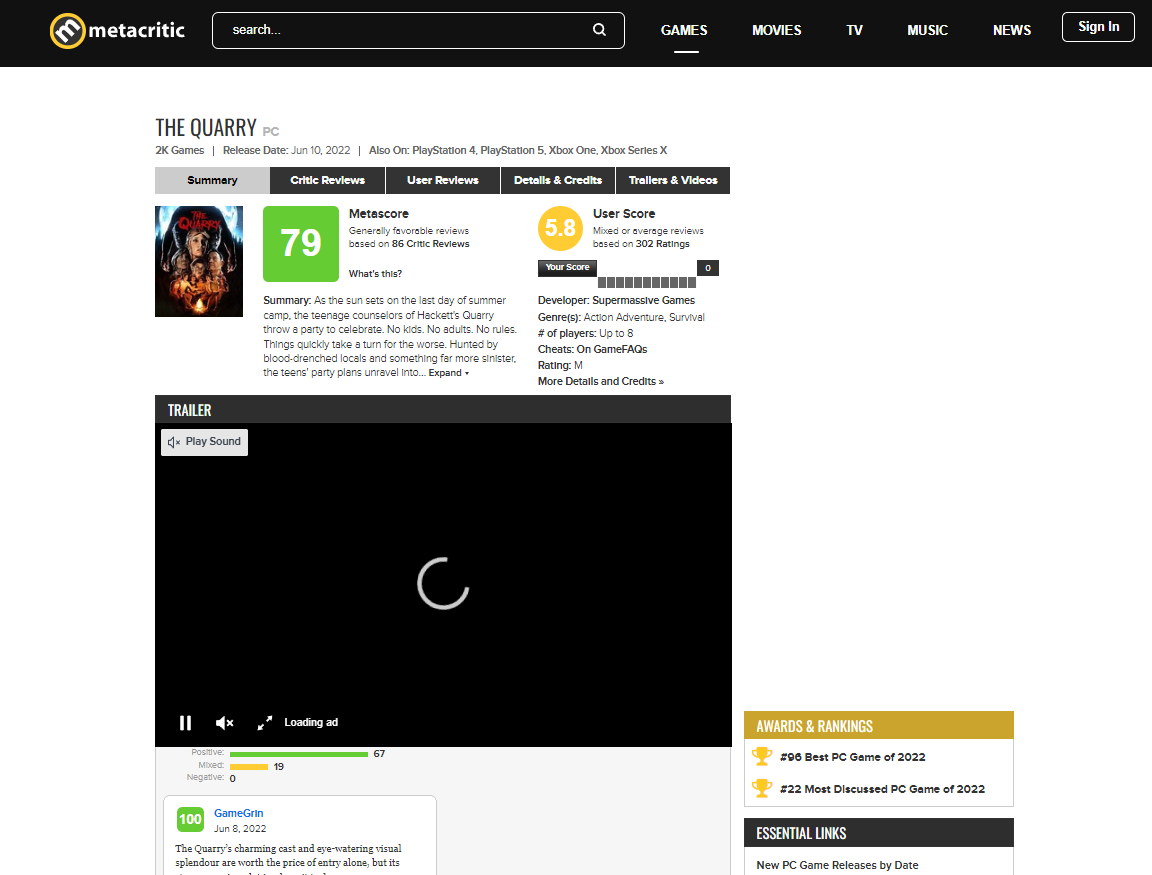Go to the Music section
Image resolution: width=1152 pixels, height=875 pixels.
pyautogui.click(x=927, y=31)
